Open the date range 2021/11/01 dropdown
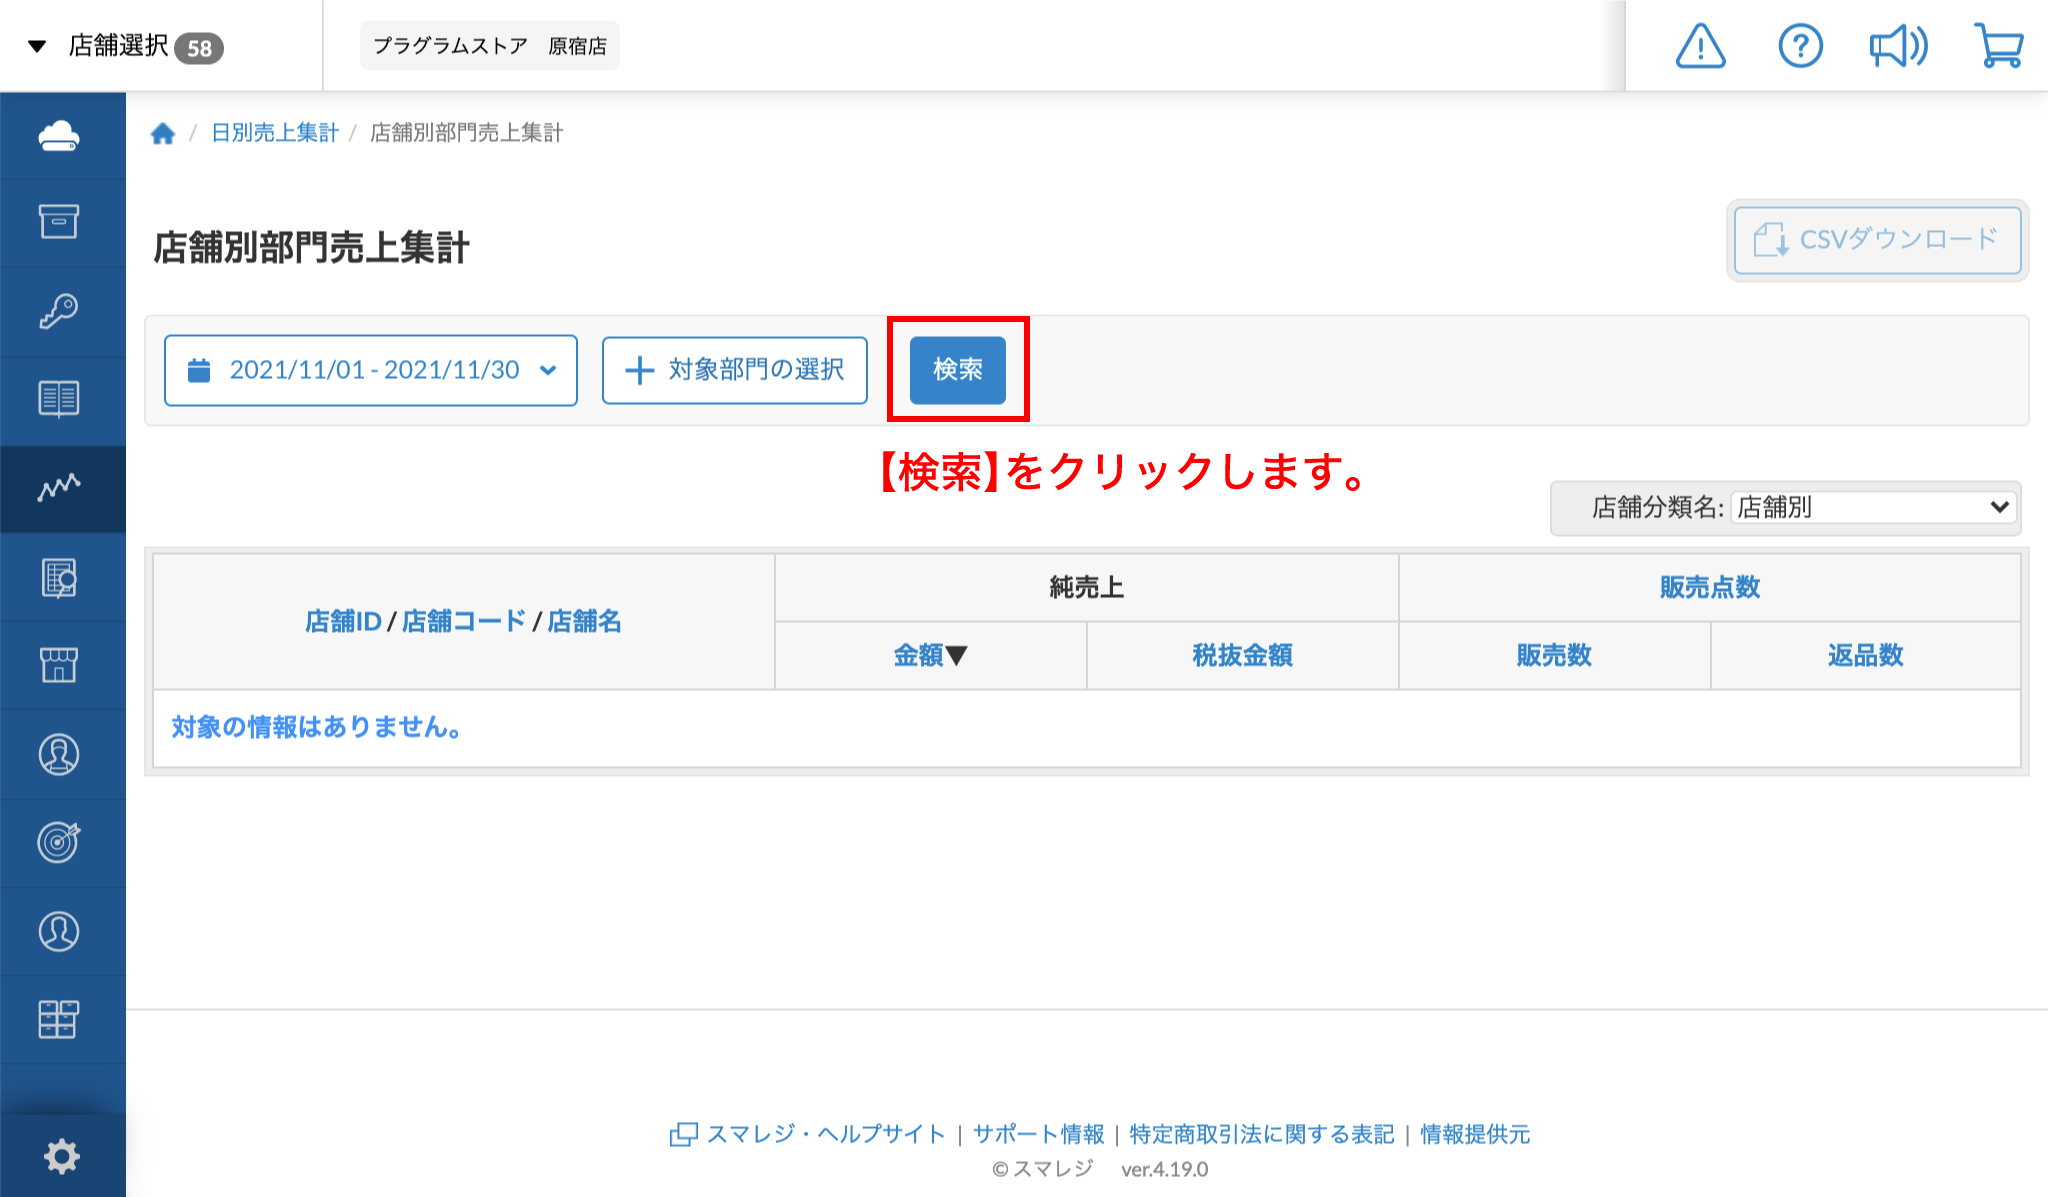The image size is (2048, 1197). tap(371, 370)
